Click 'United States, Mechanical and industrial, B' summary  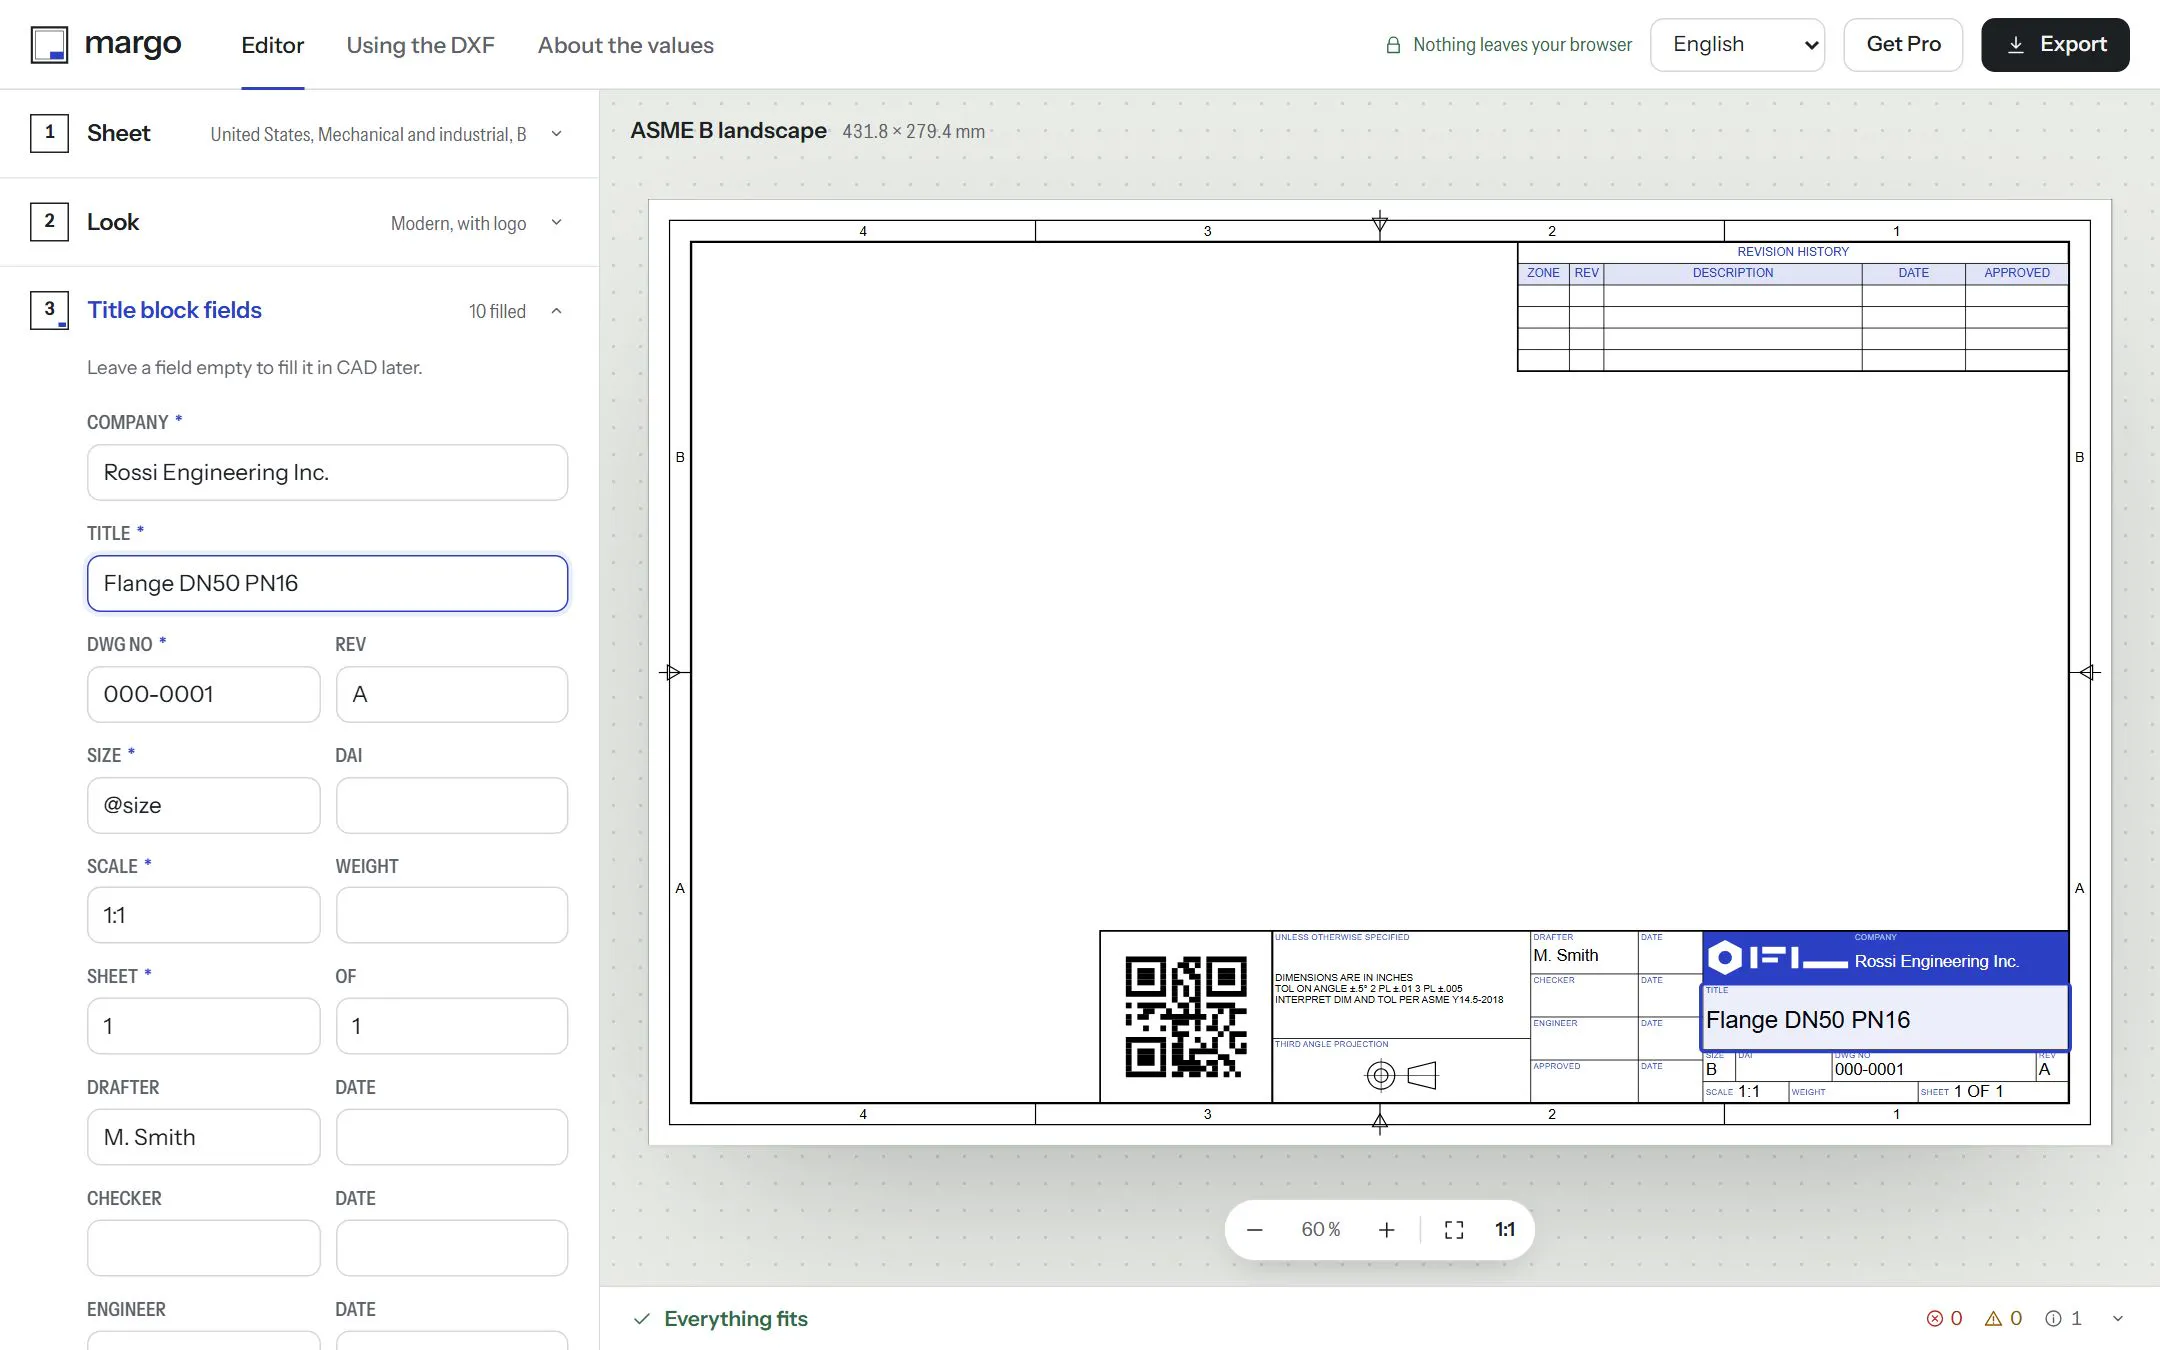tap(368, 134)
